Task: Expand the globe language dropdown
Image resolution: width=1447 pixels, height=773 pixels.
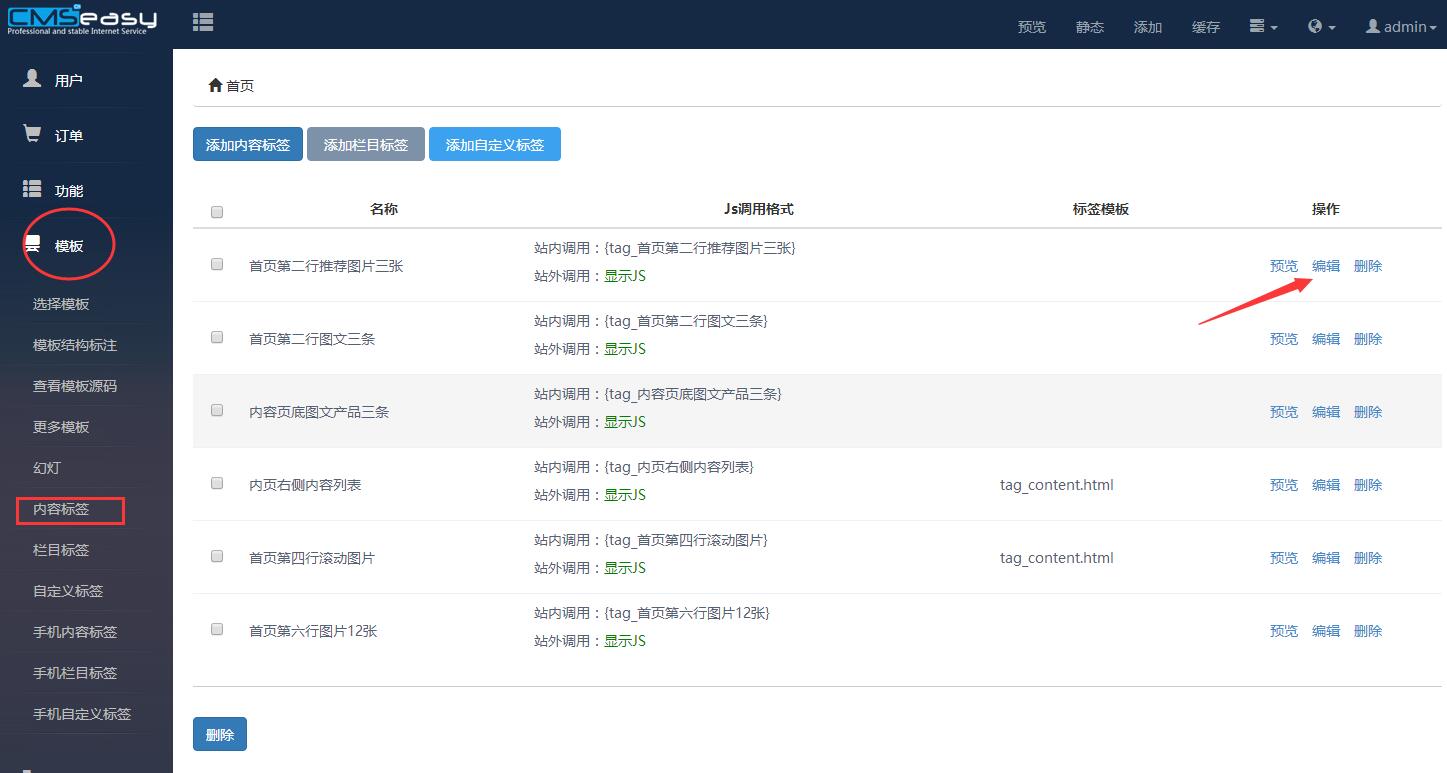Action: 1321,27
